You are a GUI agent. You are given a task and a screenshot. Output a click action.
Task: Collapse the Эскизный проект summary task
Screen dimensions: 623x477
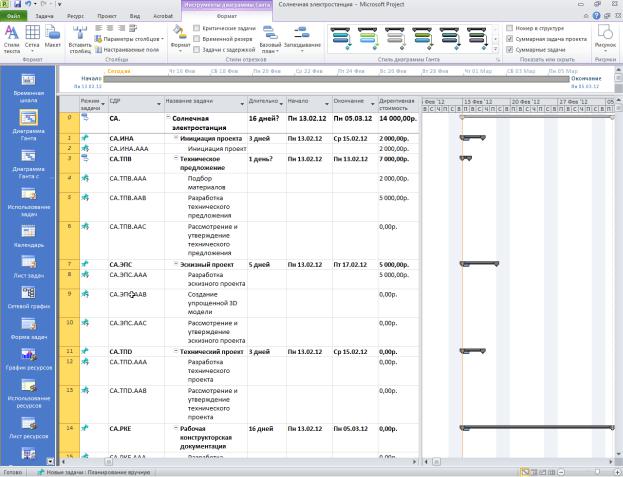[176, 264]
